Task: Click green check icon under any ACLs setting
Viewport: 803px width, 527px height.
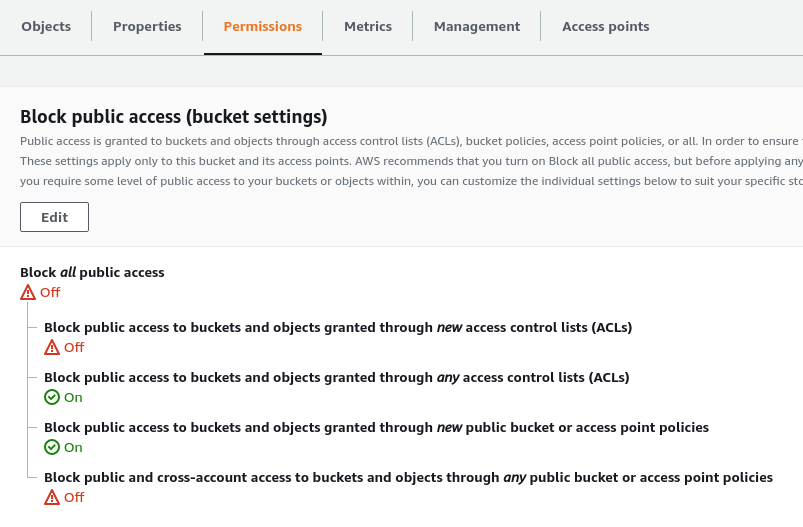Action: click(x=52, y=398)
